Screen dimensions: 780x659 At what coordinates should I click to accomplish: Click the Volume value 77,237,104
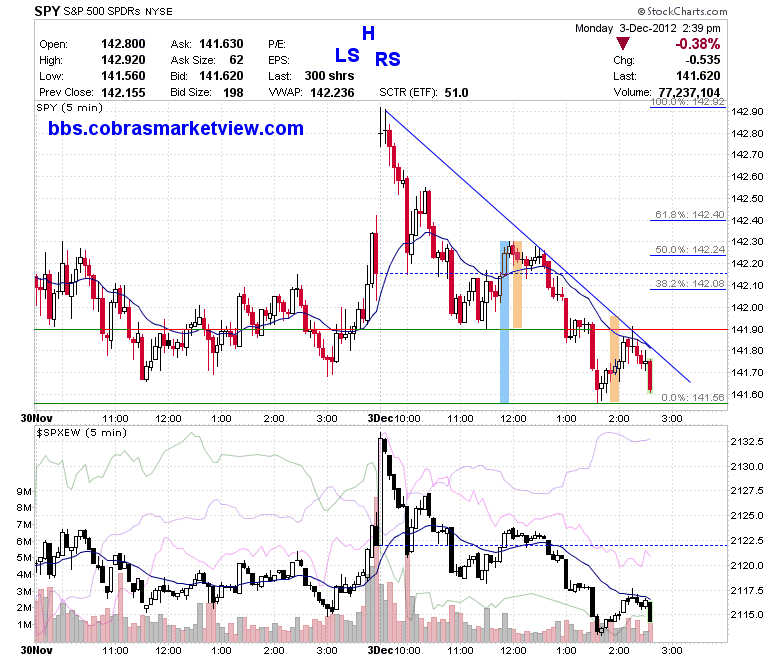point(689,93)
